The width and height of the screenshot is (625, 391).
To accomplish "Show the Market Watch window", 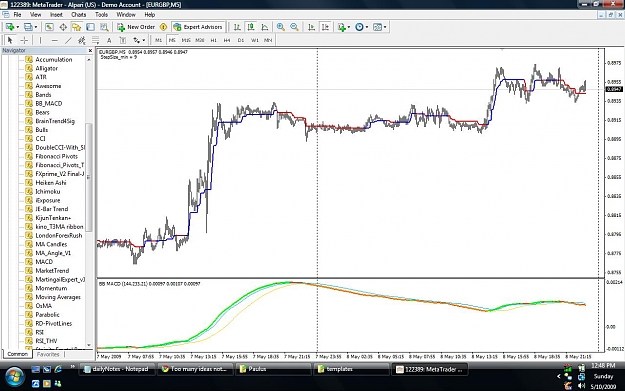I will click(49, 27).
